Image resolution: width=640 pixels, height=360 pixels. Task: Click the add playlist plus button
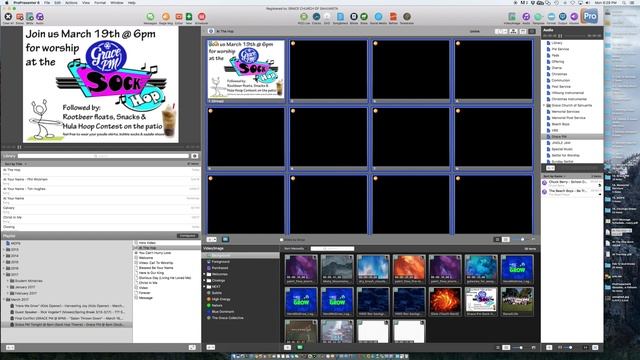10,347
